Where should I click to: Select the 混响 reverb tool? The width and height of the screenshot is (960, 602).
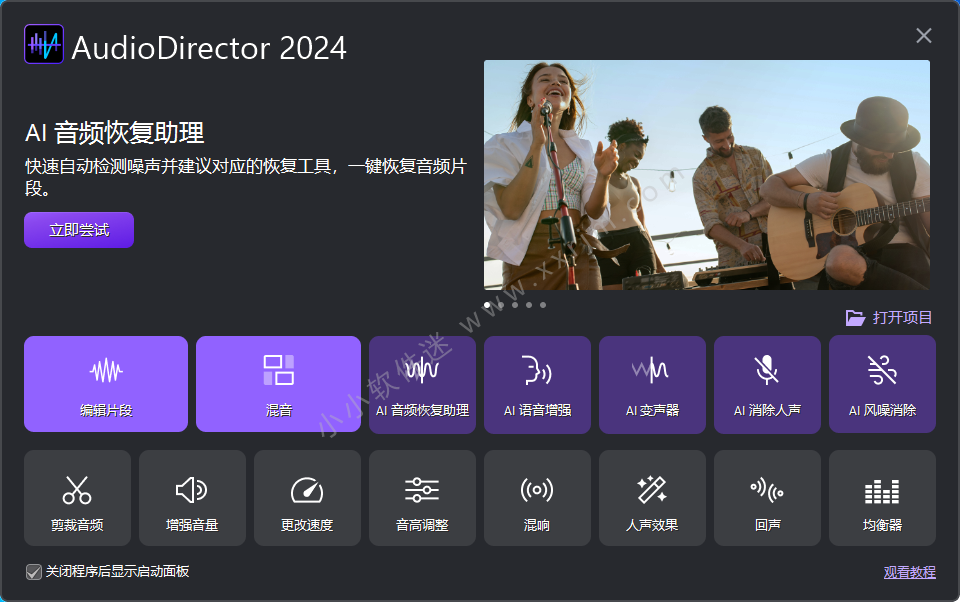click(x=537, y=497)
